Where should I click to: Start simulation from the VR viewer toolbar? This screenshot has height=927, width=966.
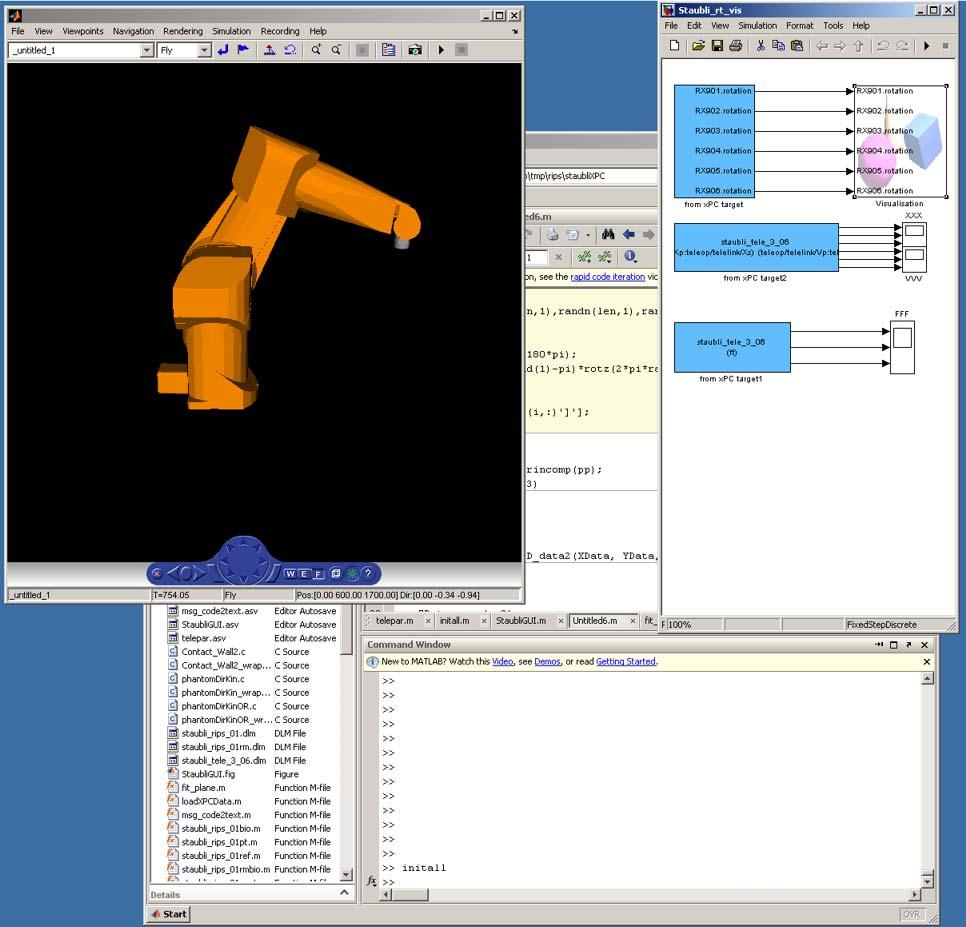441,50
